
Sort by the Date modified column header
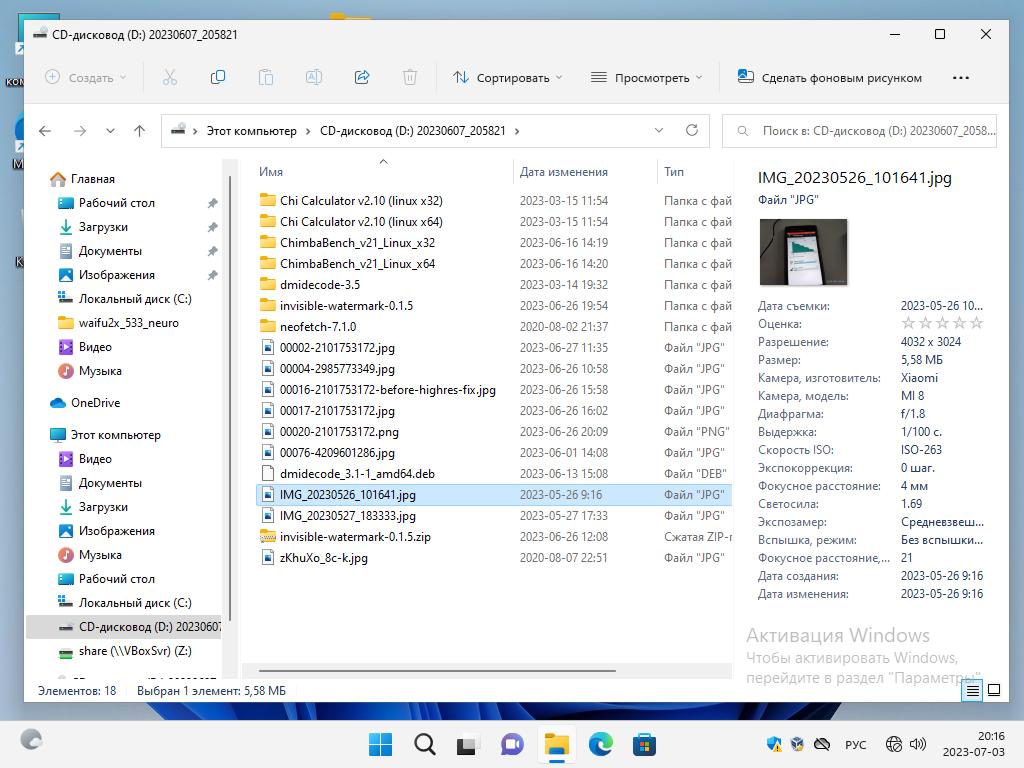point(563,172)
